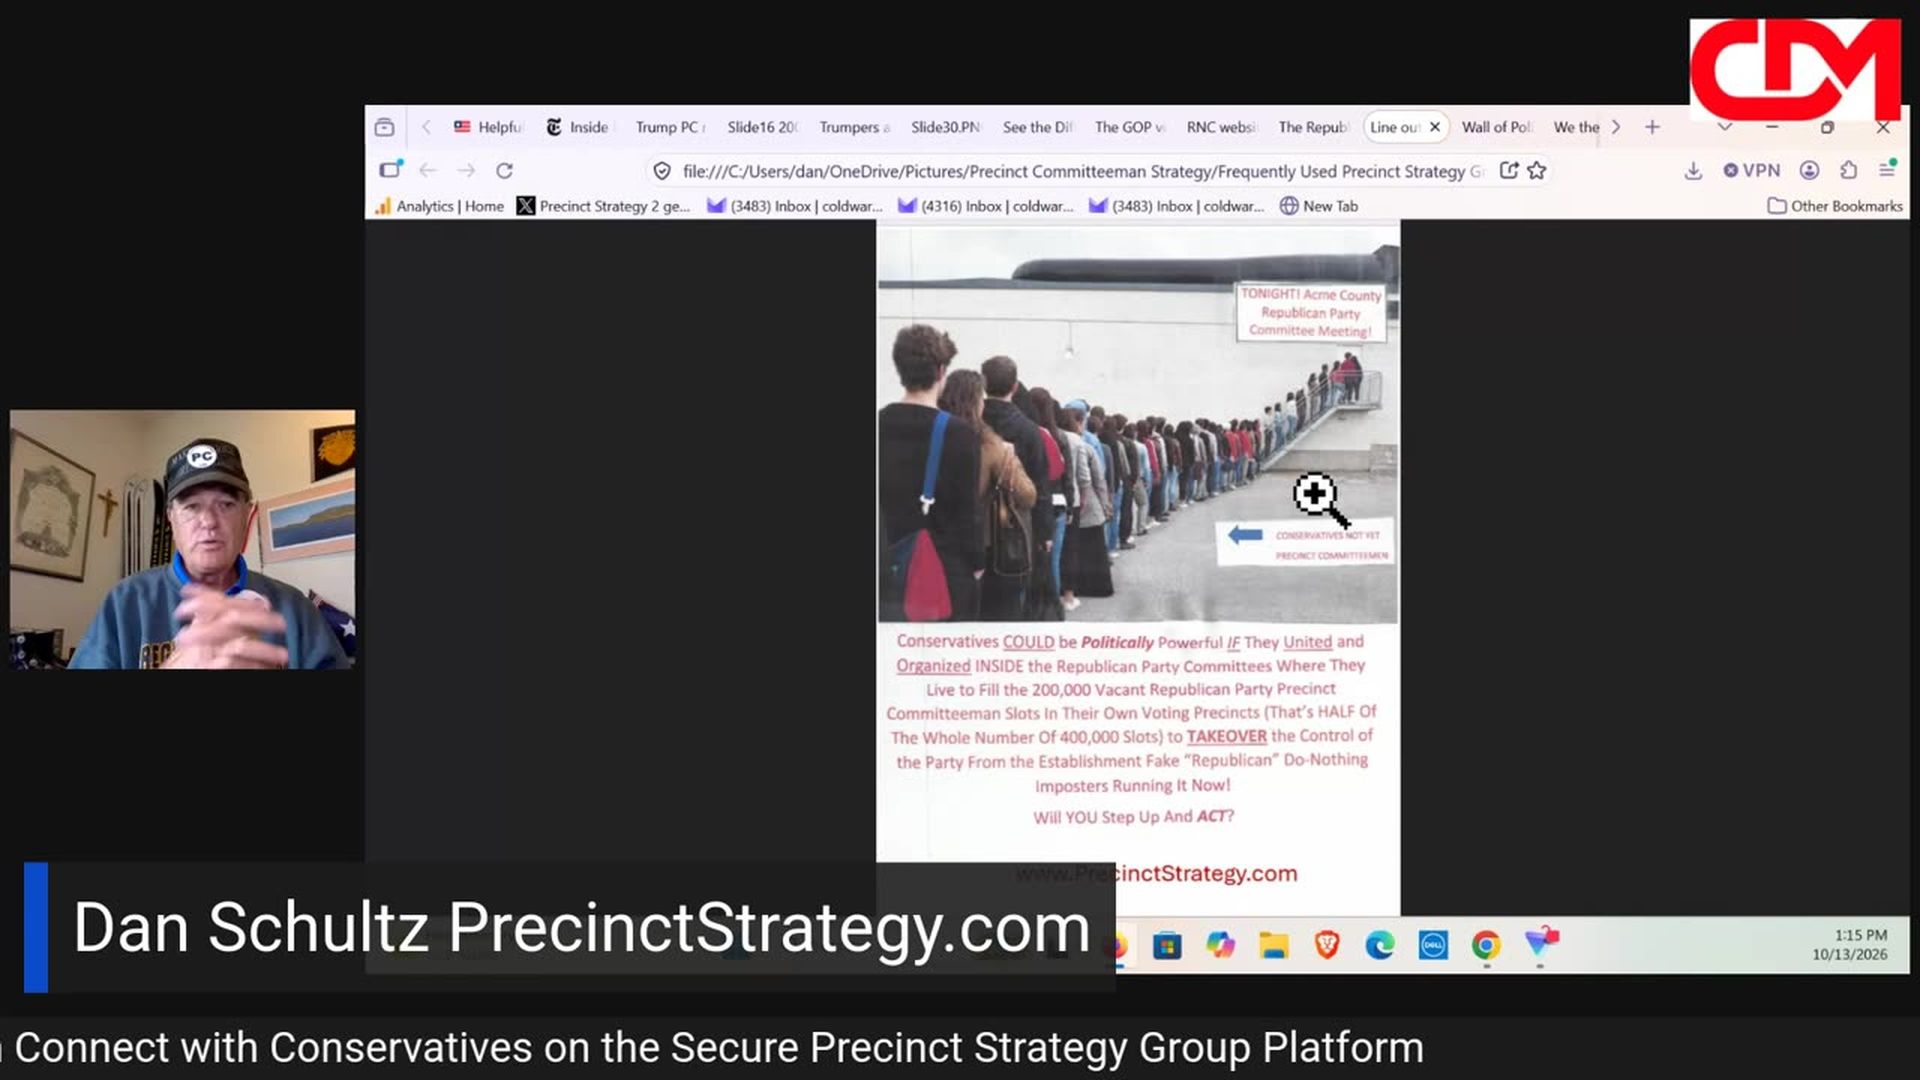Image resolution: width=1920 pixels, height=1080 pixels.
Task: Open File Explorer from the taskbar
Action: [1273, 945]
